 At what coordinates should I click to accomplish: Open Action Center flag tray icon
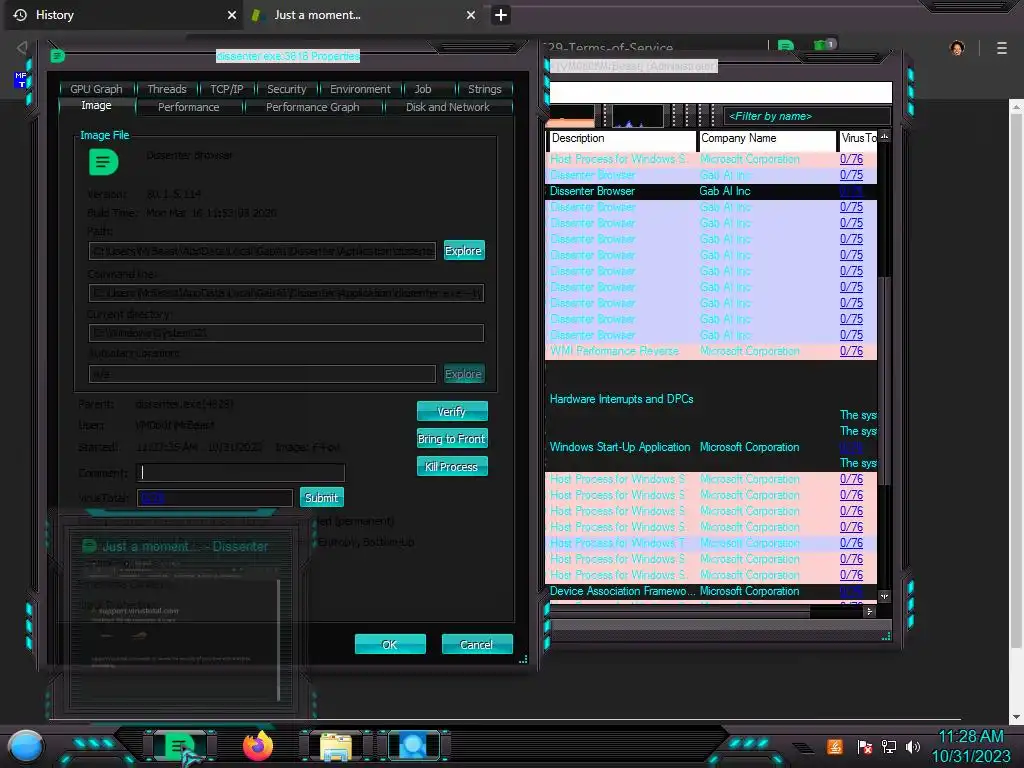tap(865, 747)
